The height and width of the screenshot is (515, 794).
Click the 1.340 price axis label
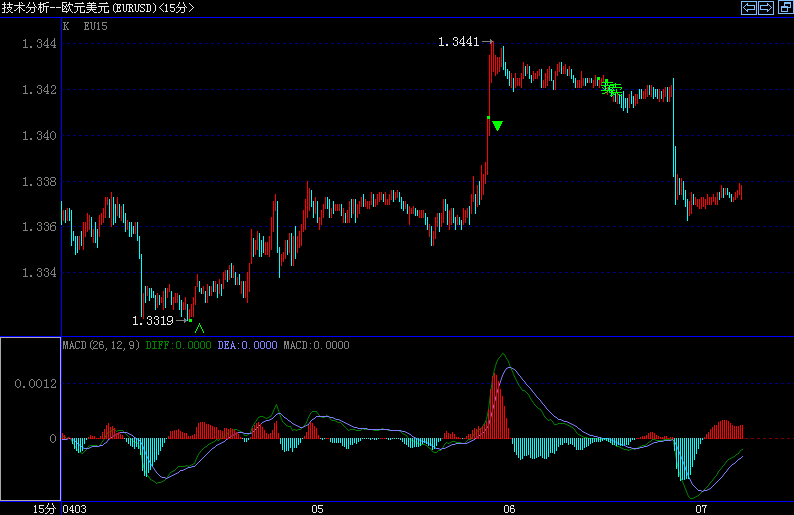(x=39, y=136)
